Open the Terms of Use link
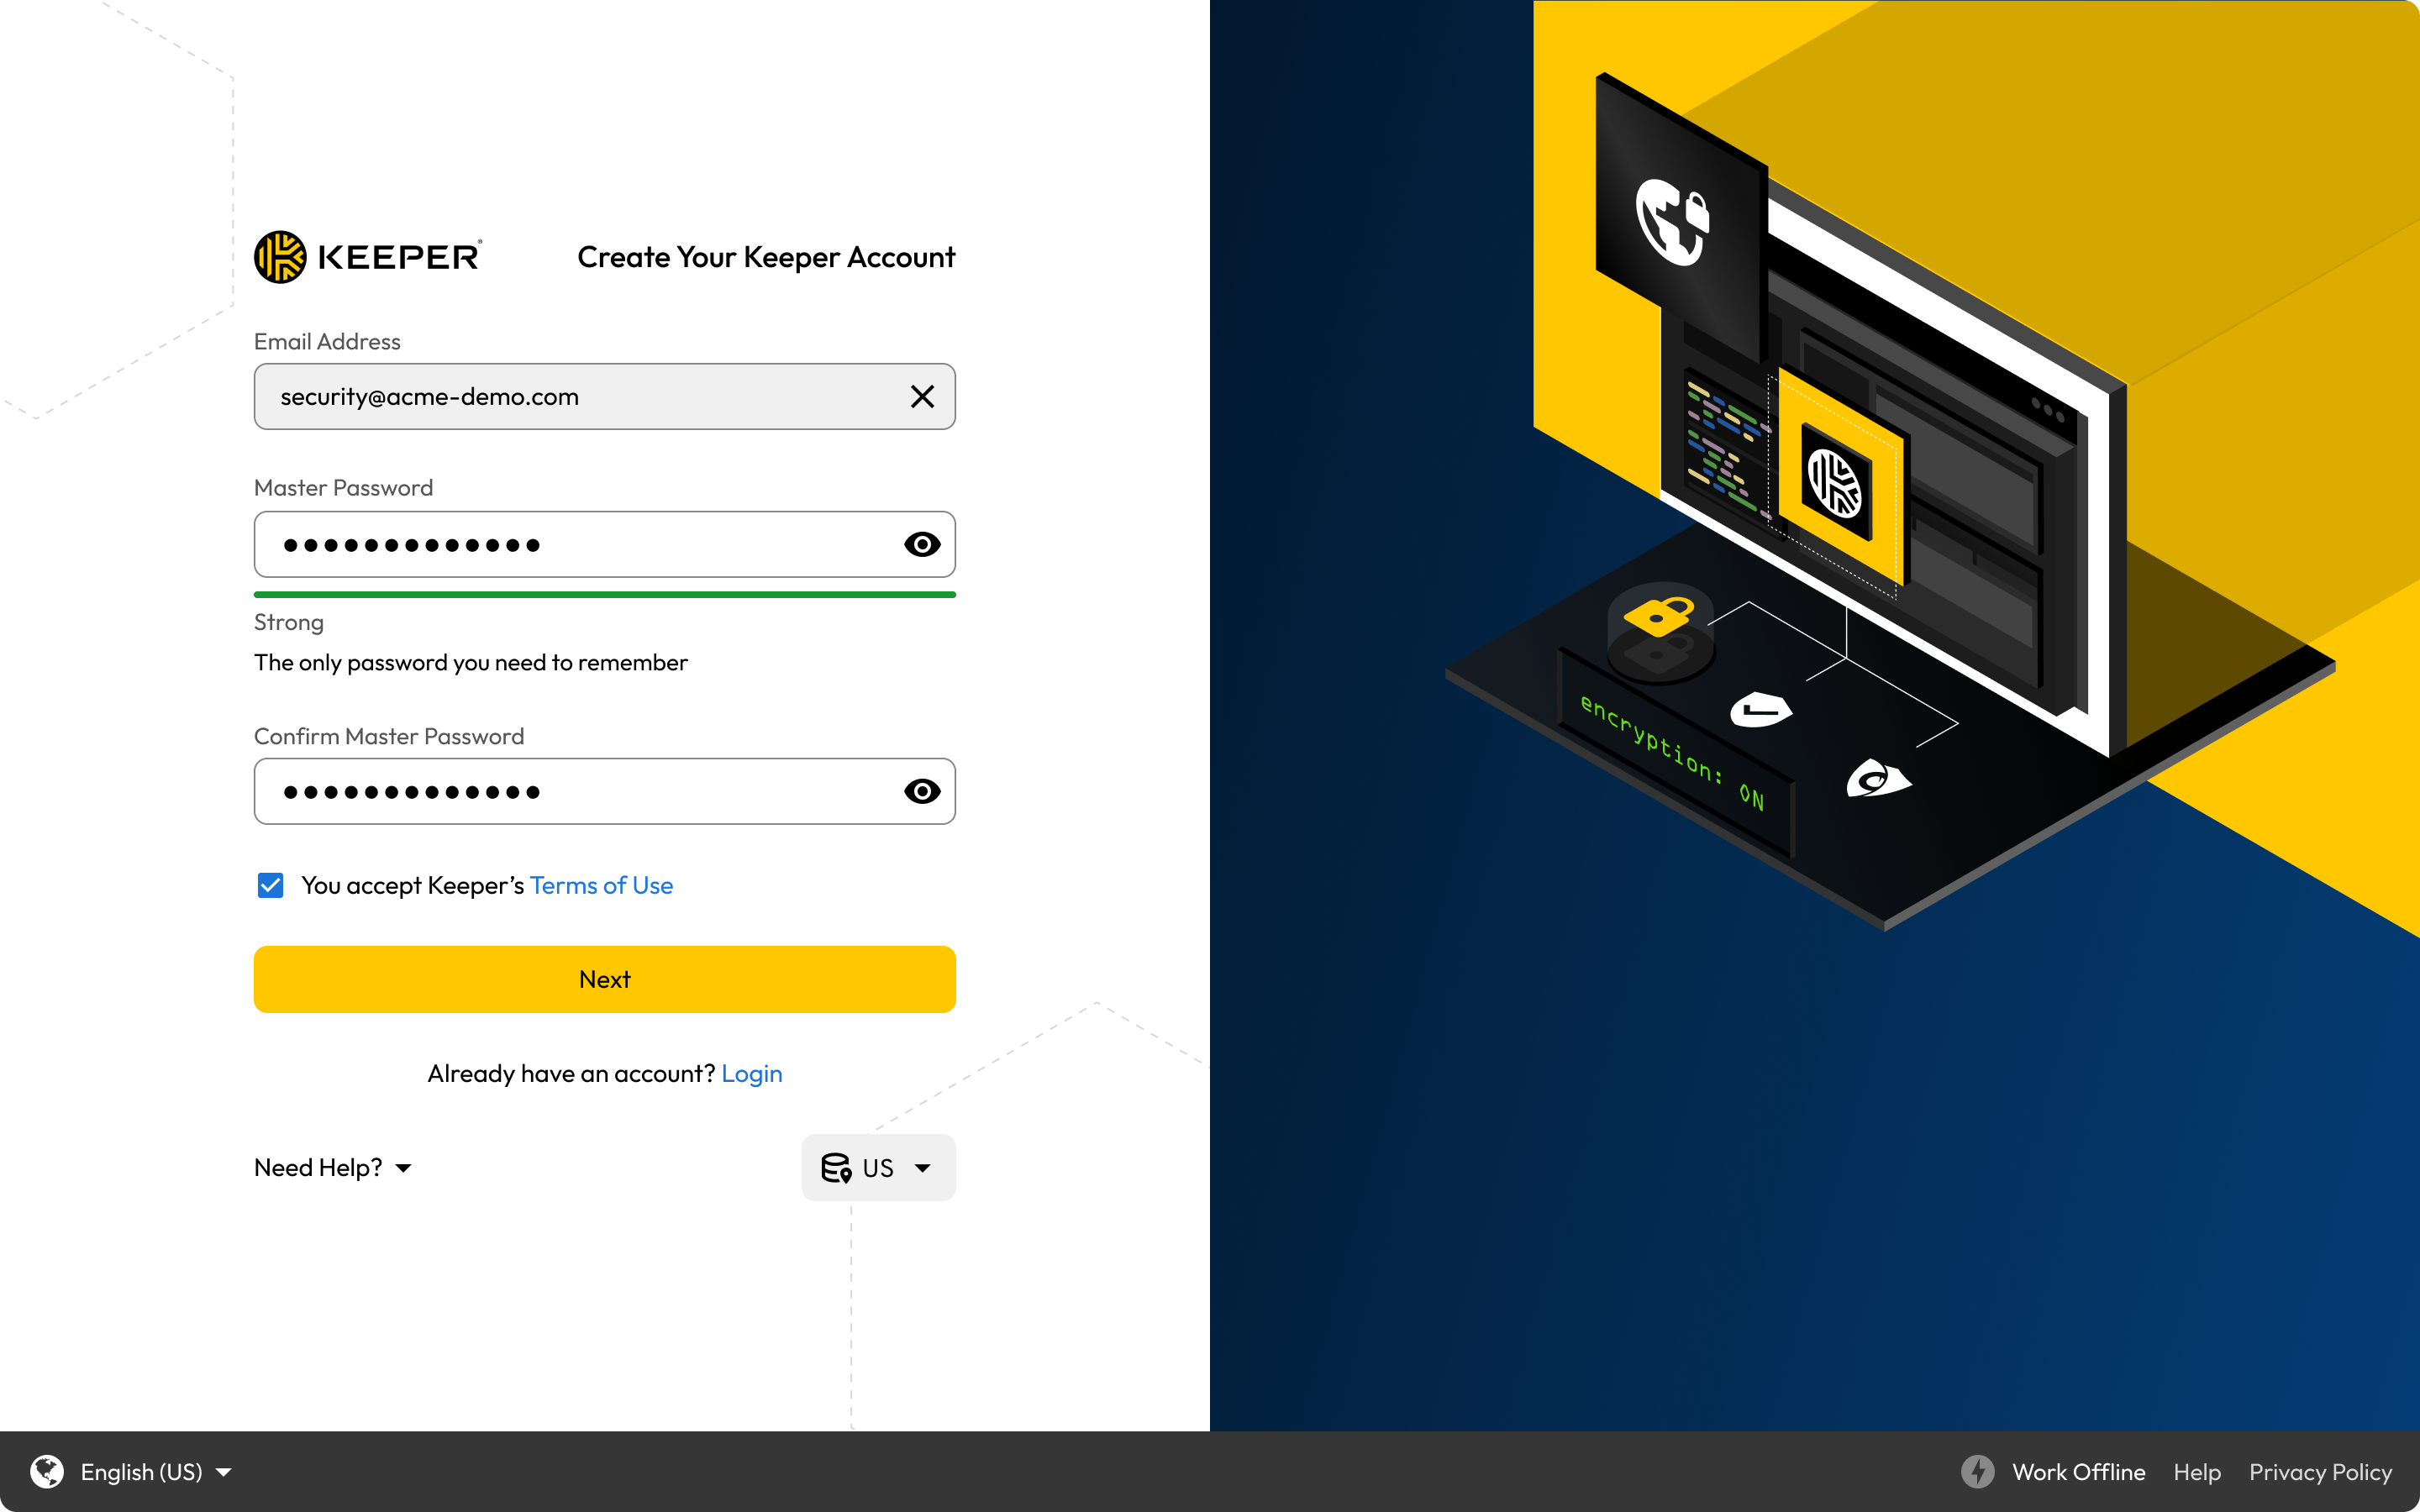Screen dimensions: 2420x1512 (601, 885)
